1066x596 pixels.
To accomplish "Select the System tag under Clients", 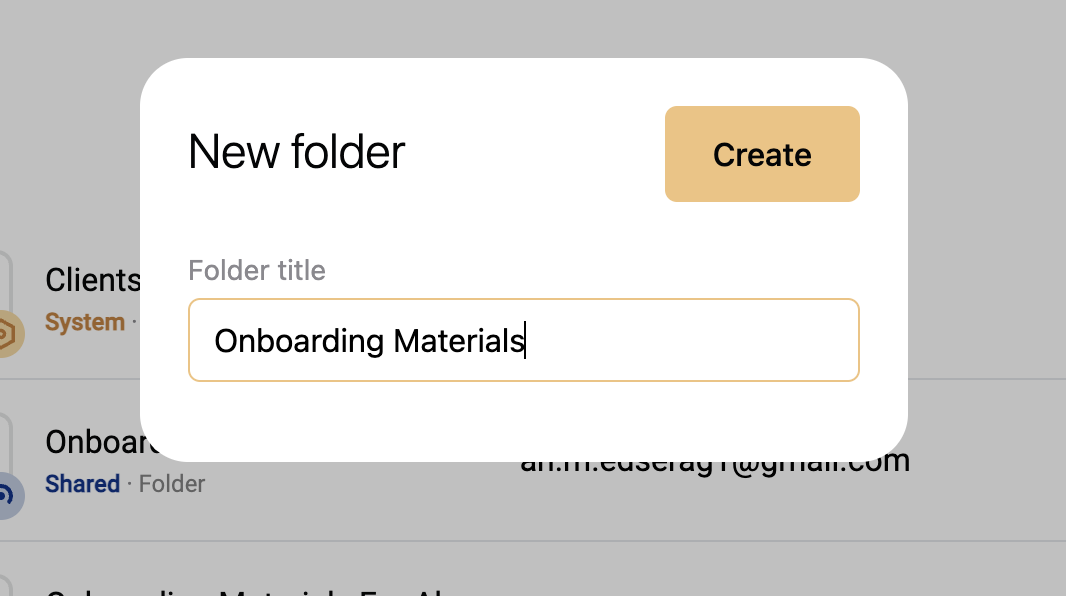I will coord(85,322).
